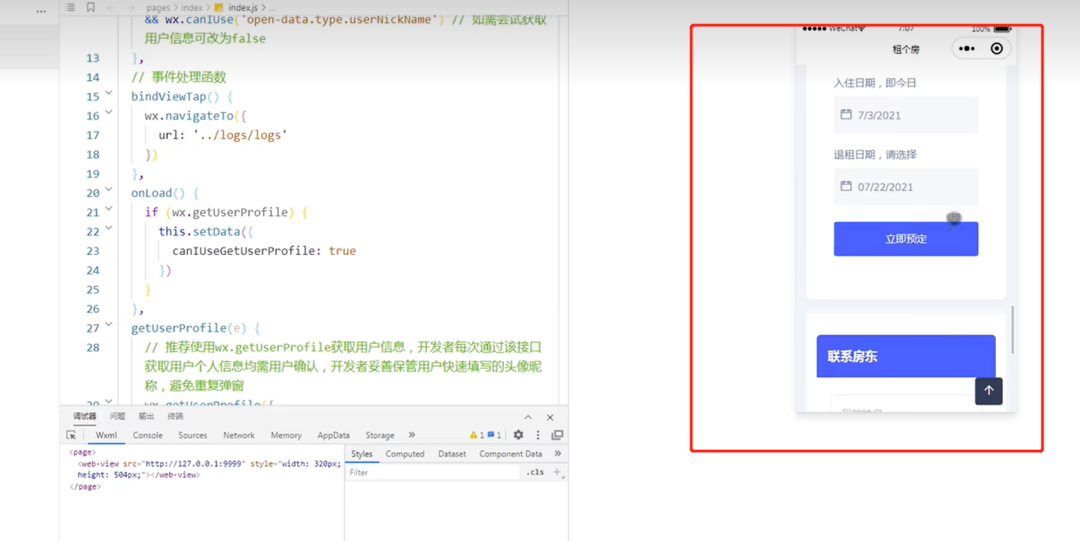Switch to the Computed sub-tab
This screenshot has height=541, width=1080.
405,453
